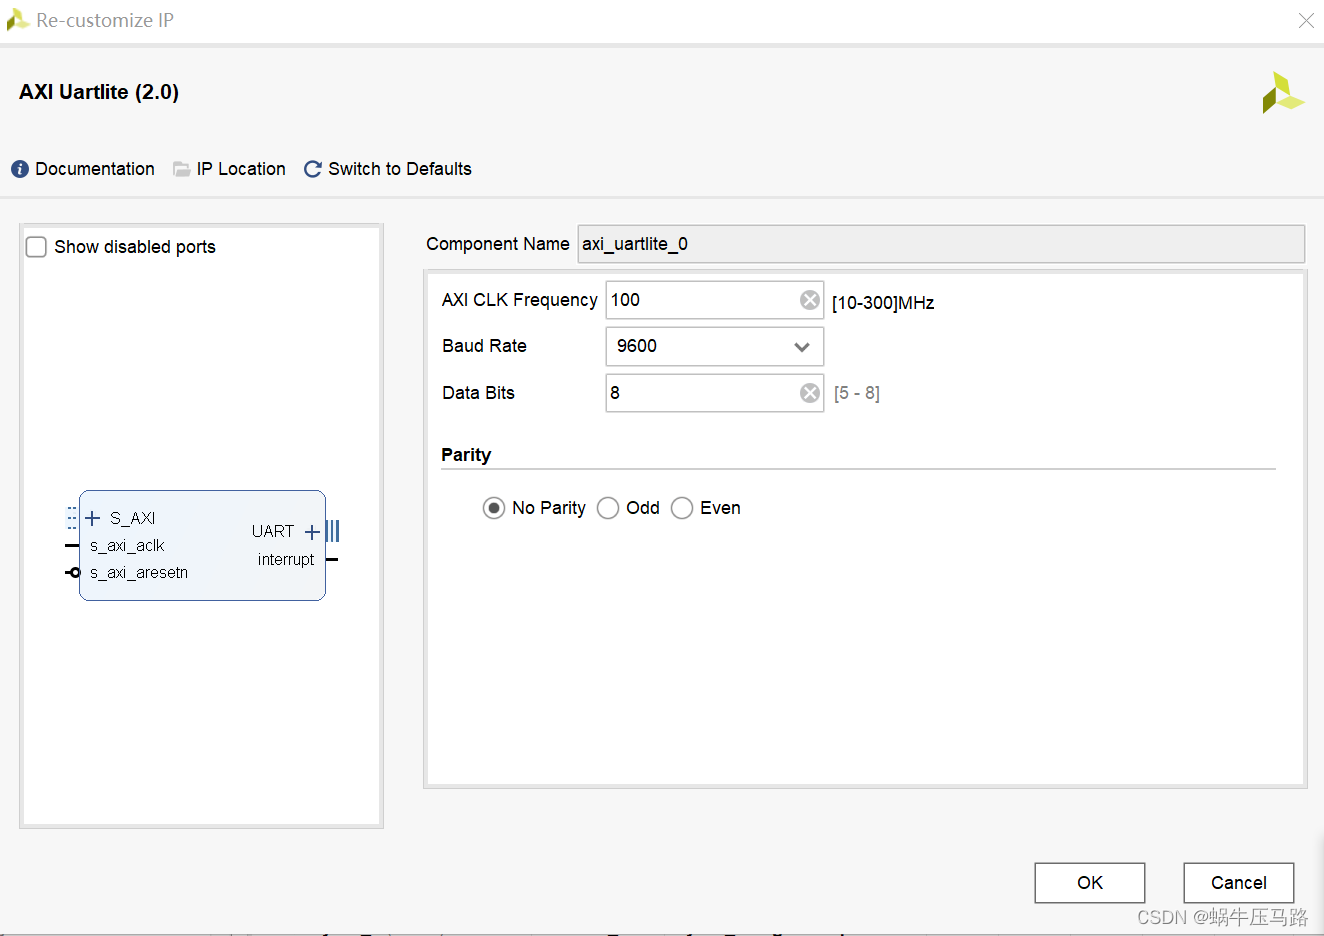Expand the S_AXI interface plus icon

pos(93,518)
